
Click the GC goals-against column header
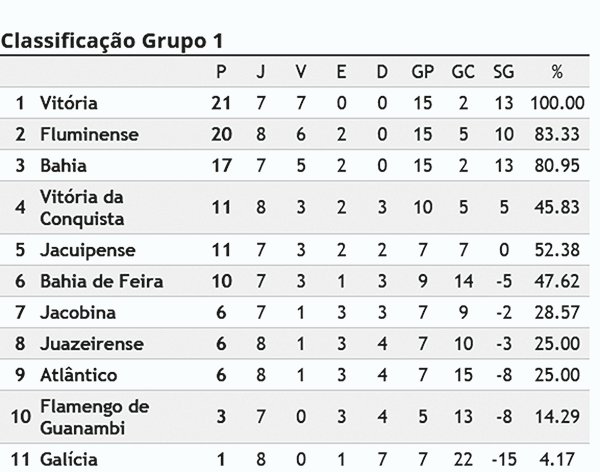(463, 72)
